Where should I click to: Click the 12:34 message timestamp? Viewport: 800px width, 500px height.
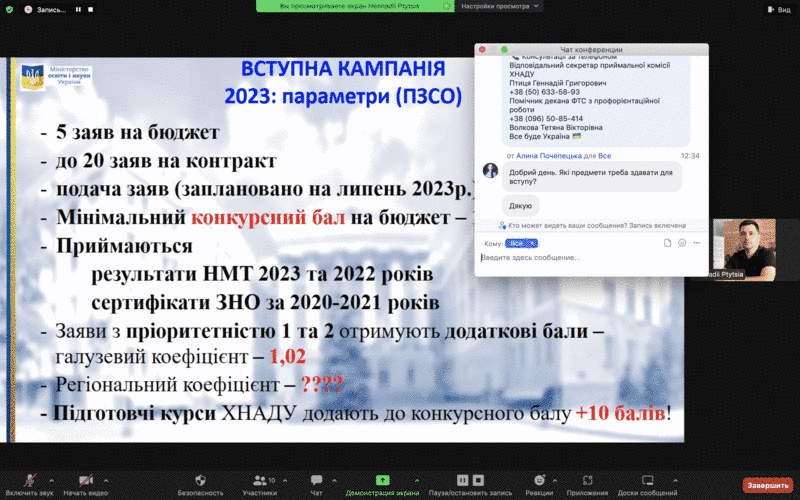690,156
